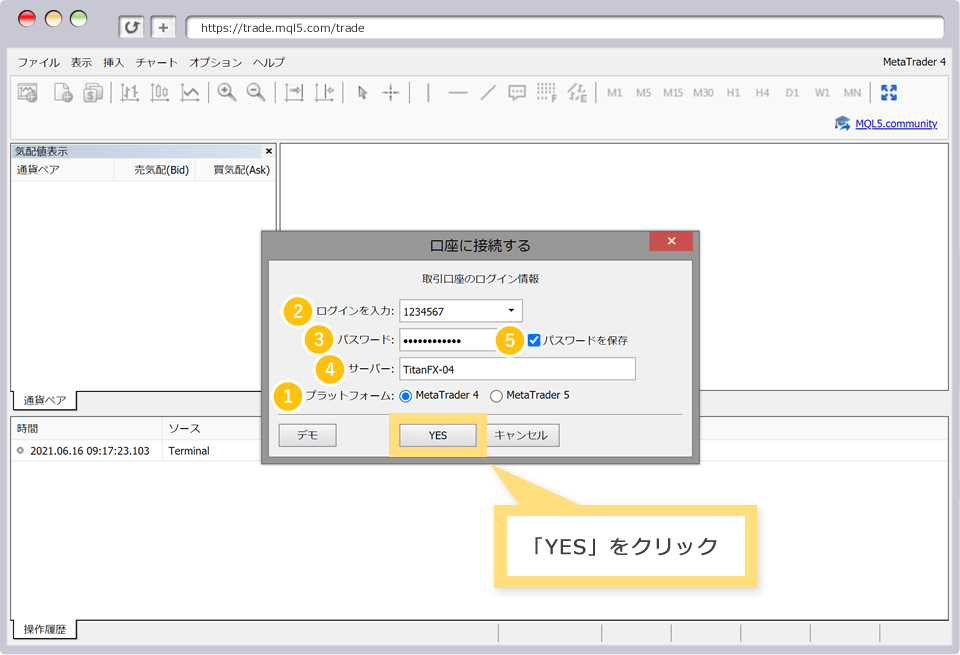Select the horizontal line drawing tool
Screen dimensions: 960x655
pyautogui.click(x=458, y=93)
